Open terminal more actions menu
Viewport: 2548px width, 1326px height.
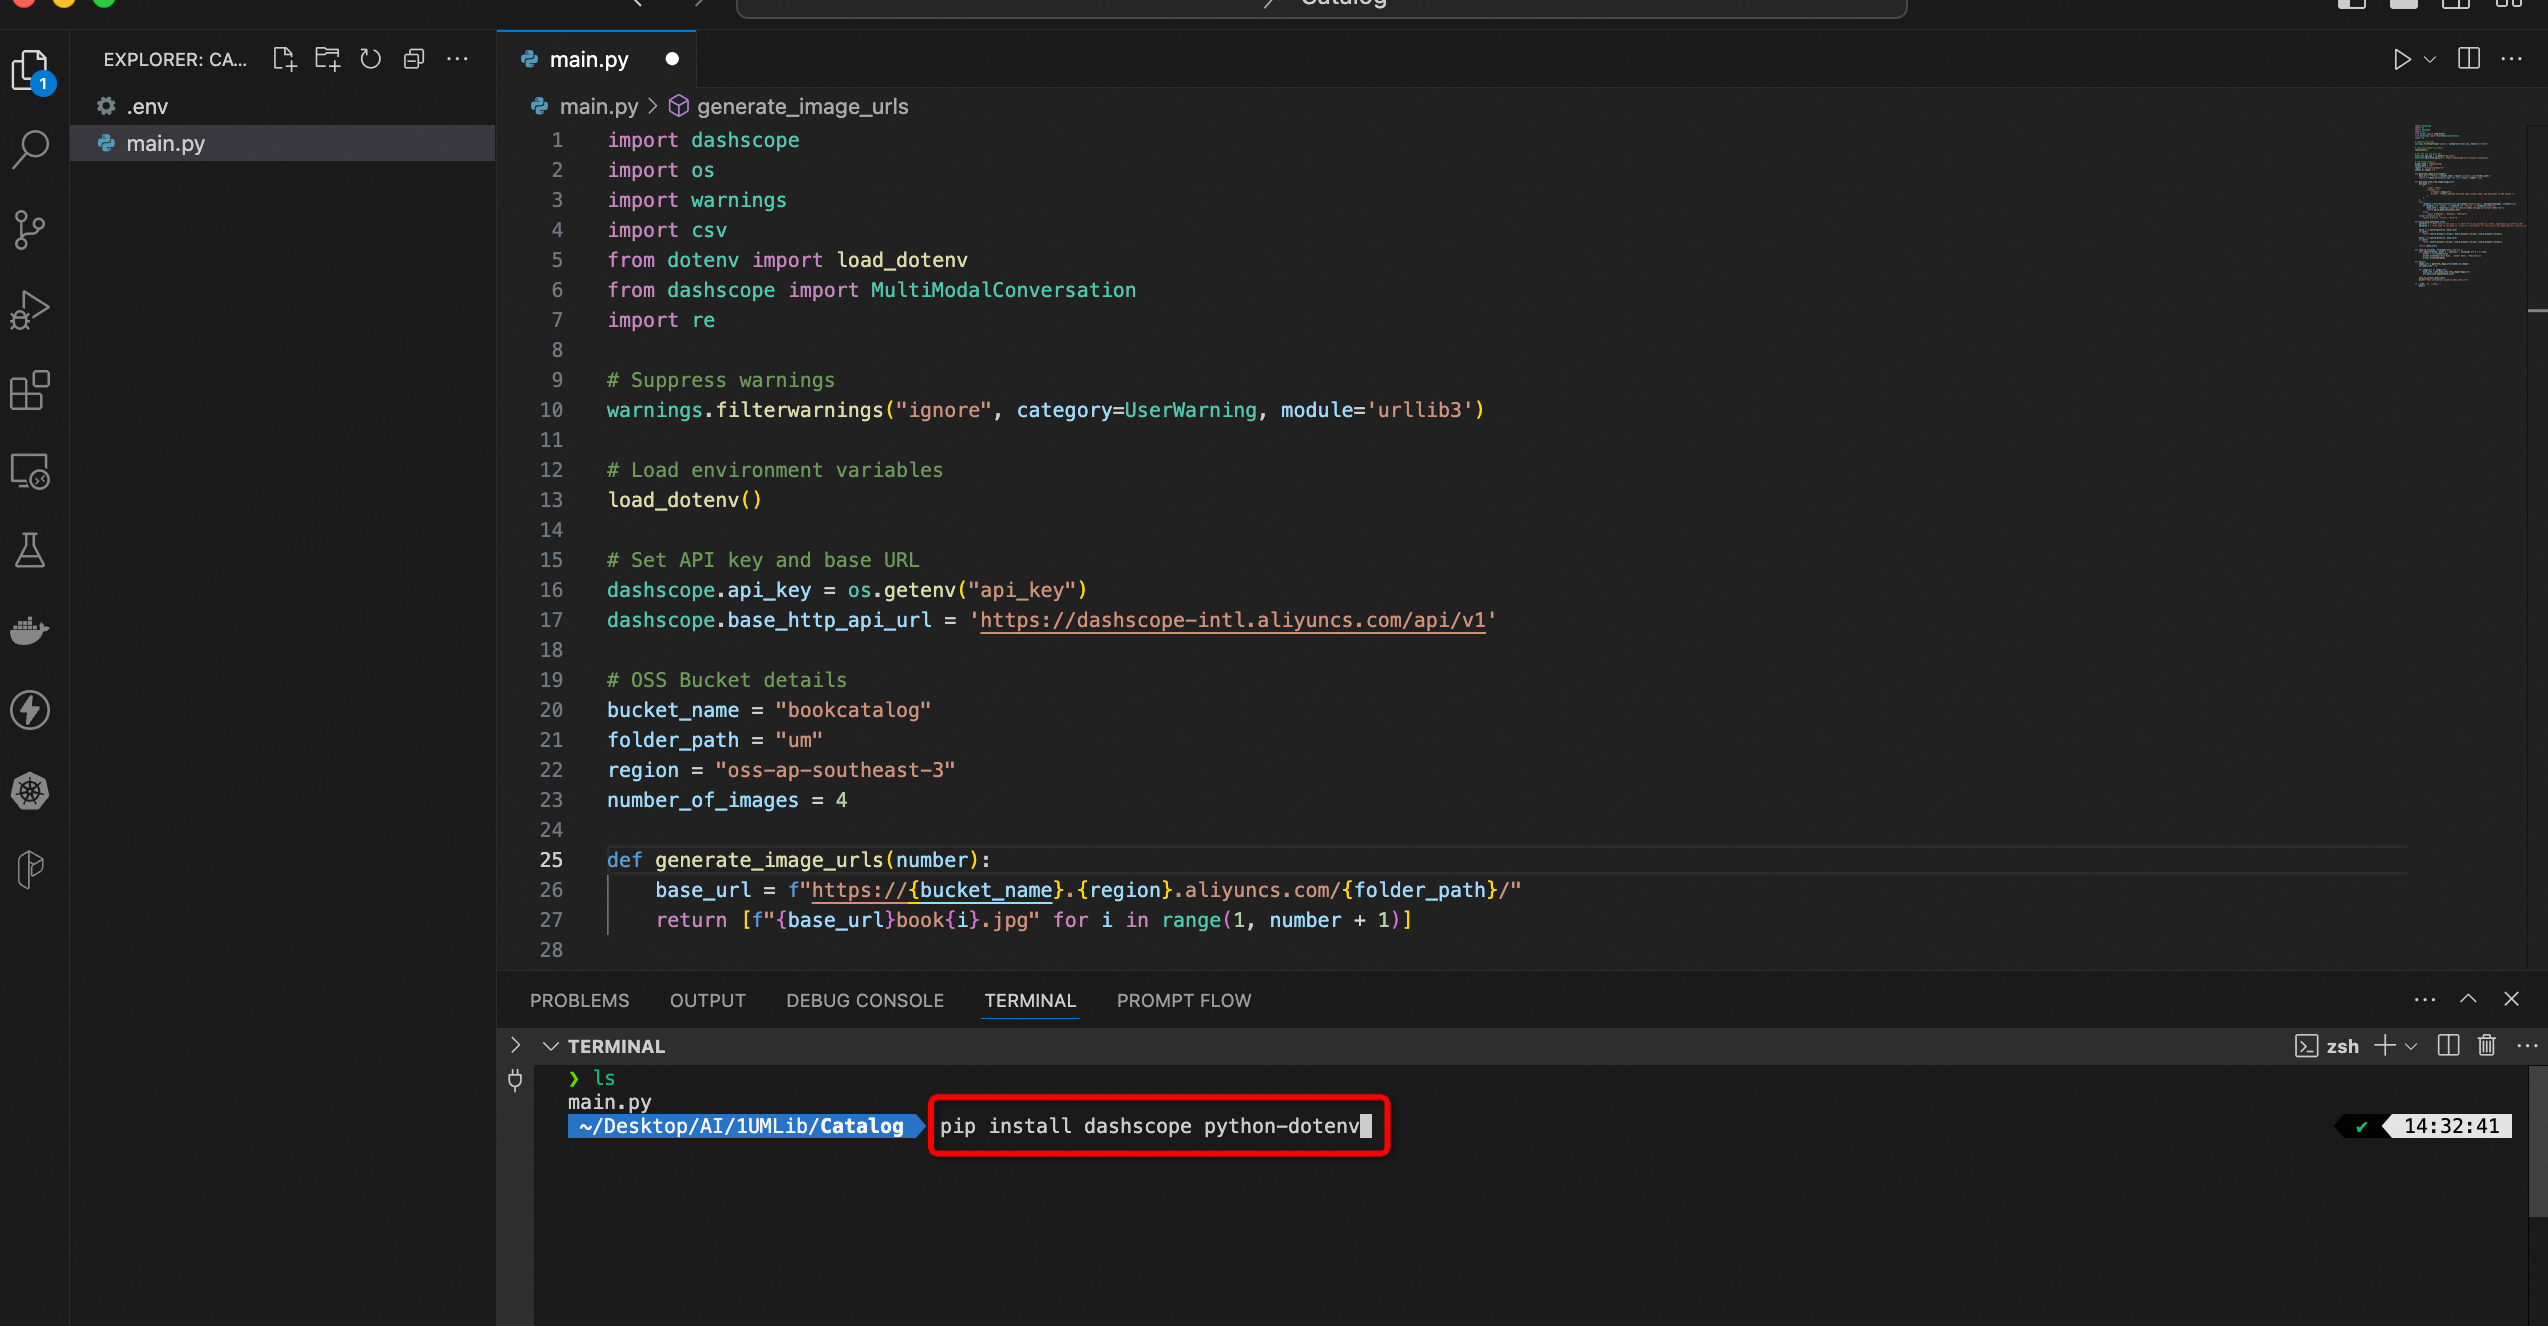click(2527, 1046)
